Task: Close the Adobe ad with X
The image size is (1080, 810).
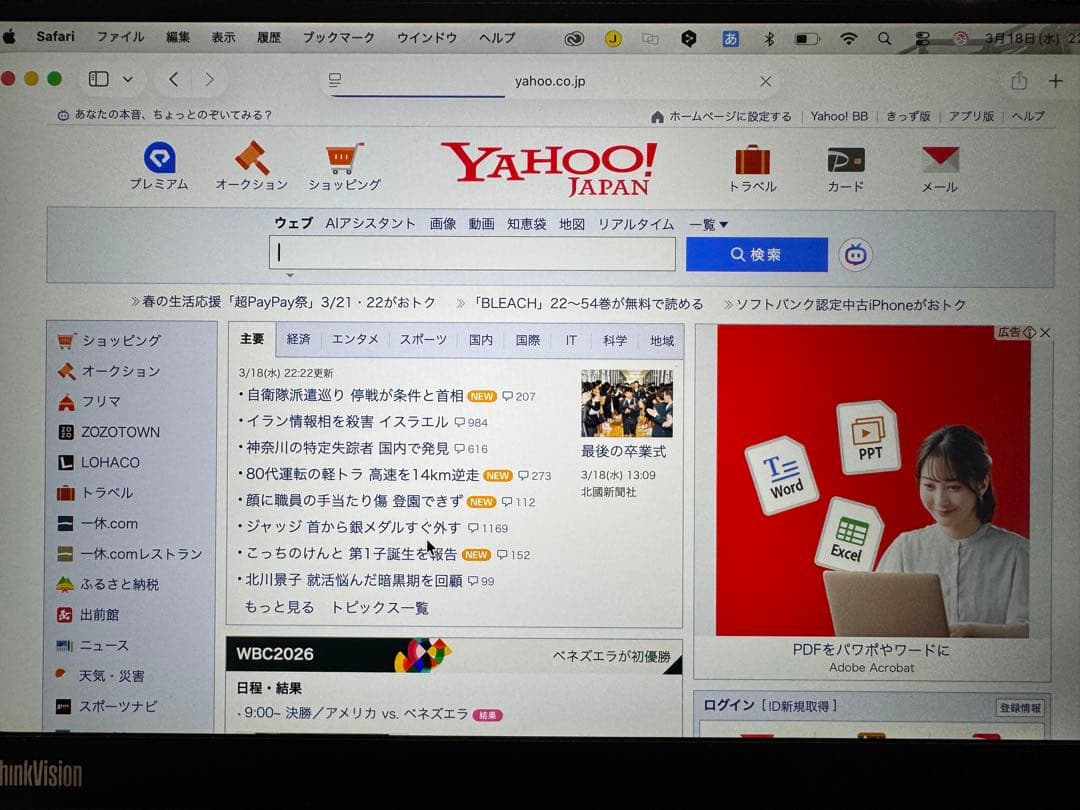Action: (1046, 333)
